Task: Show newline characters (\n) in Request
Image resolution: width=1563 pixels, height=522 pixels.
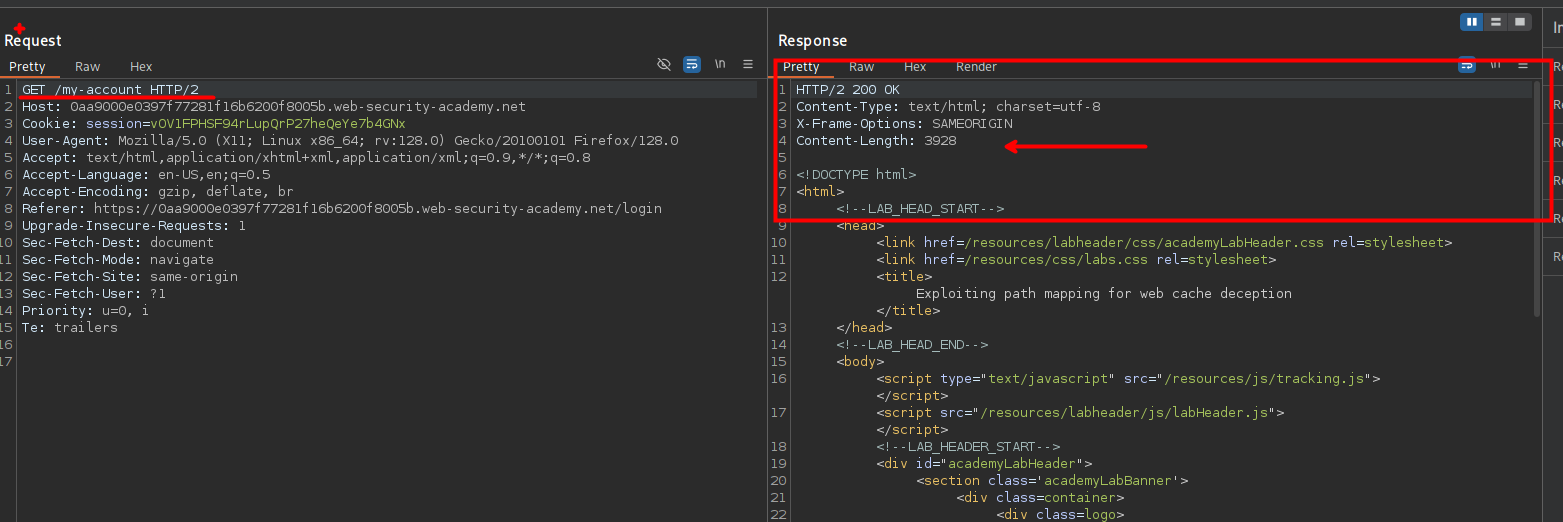Action: point(720,64)
